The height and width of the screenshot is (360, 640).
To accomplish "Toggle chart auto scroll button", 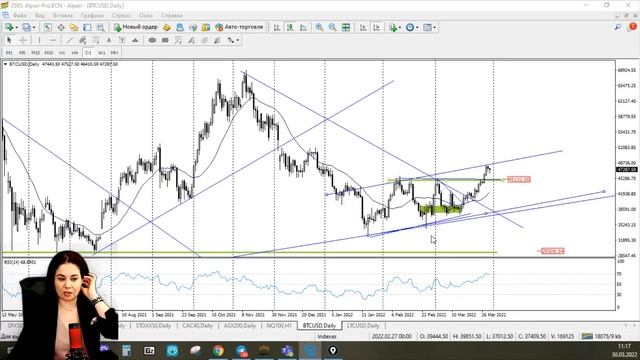I will (363, 27).
